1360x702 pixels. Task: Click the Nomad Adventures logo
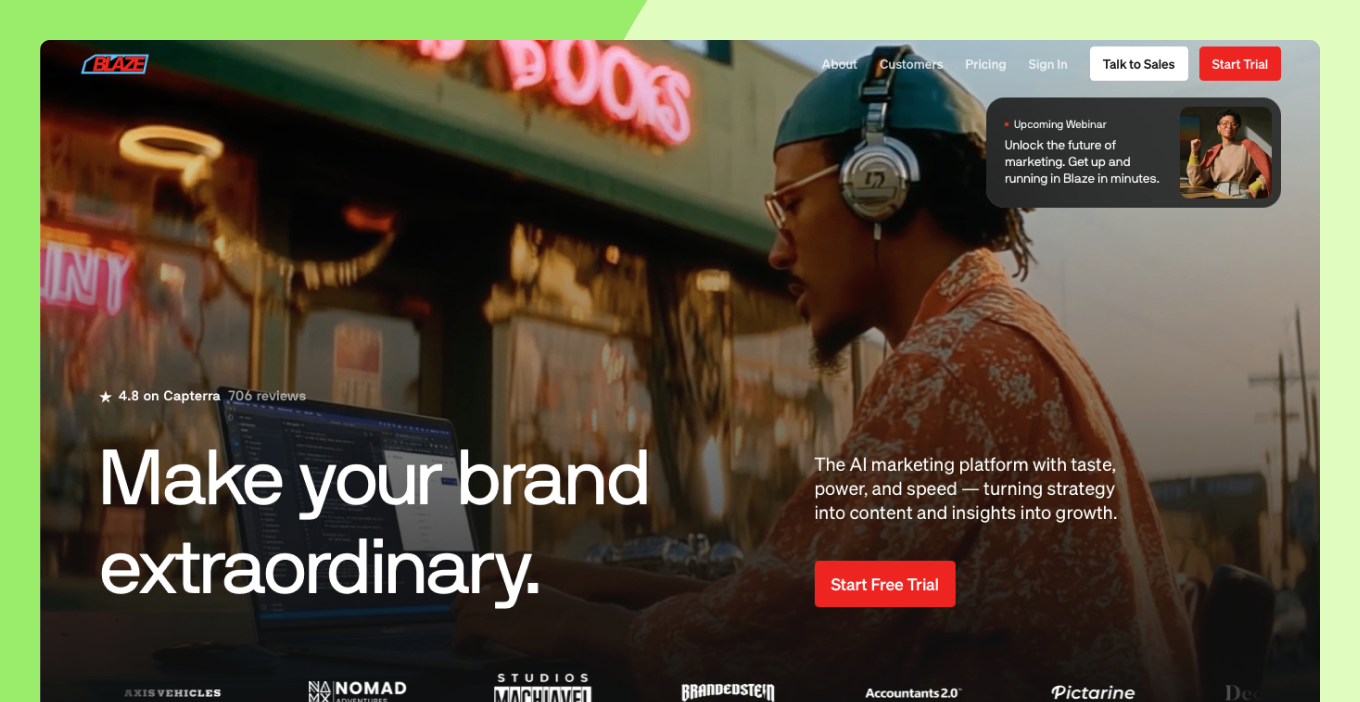[357, 690]
